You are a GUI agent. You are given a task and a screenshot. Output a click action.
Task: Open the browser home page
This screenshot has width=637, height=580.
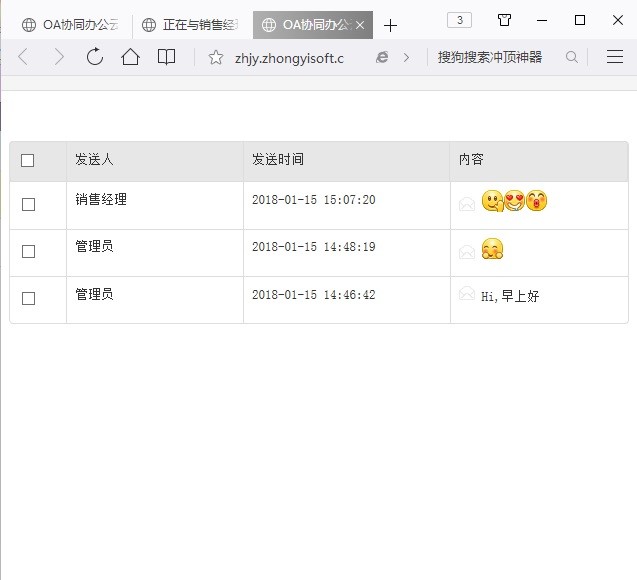click(130, 57)
